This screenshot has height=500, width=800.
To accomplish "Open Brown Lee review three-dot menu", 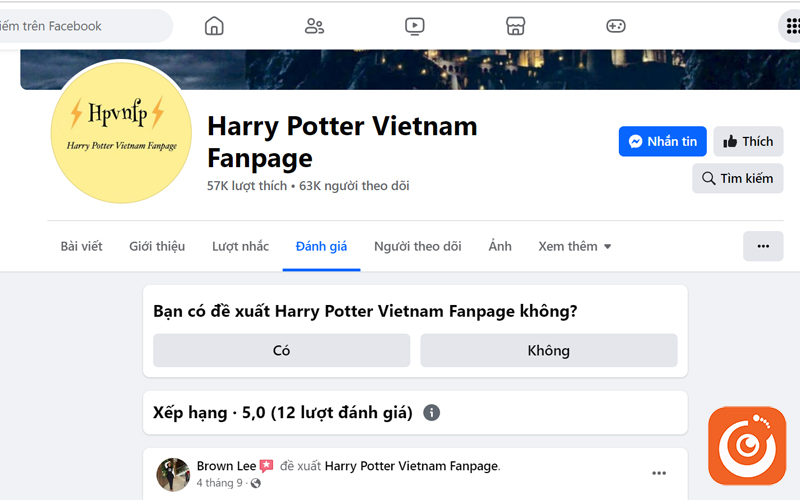I will tap(659, 473).
